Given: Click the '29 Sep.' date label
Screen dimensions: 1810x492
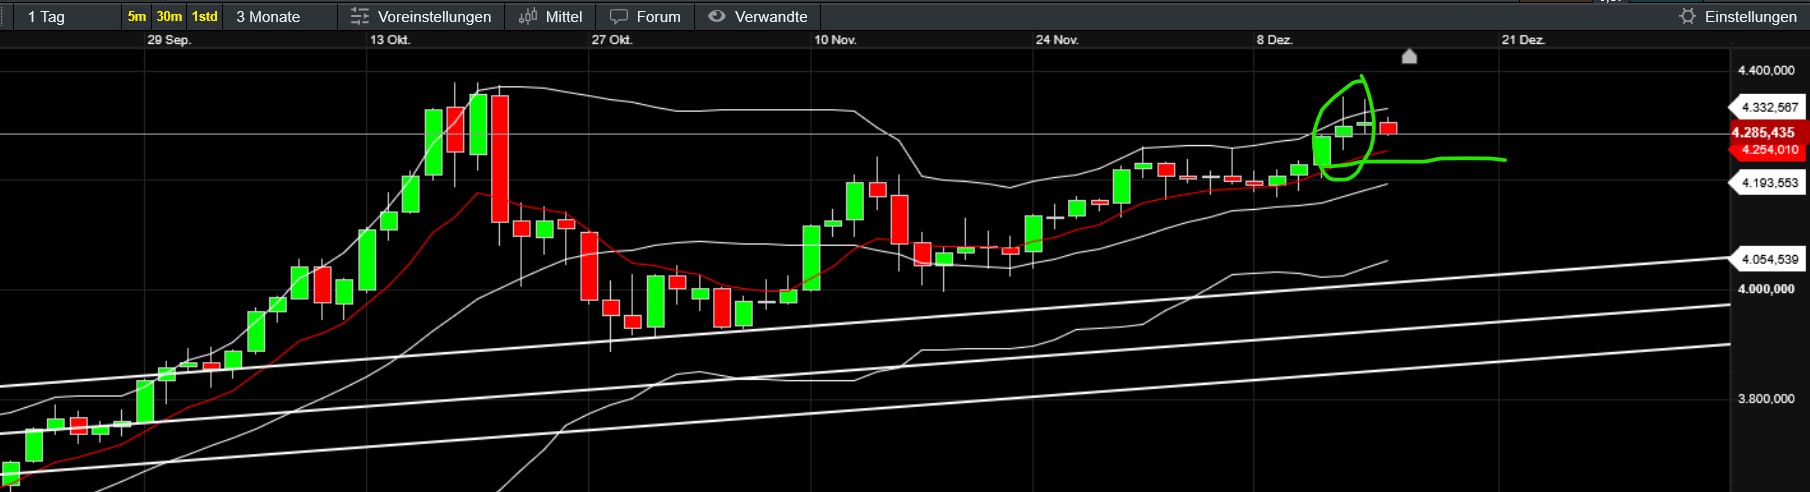Looking at the screenshot, I should coord(169,40).
